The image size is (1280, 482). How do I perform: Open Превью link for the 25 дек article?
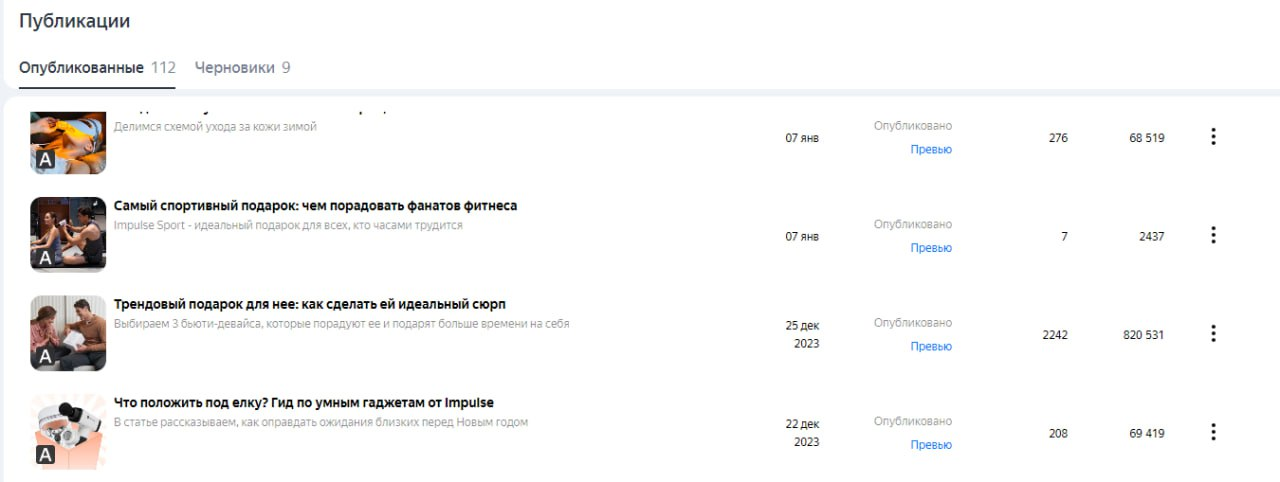pos(931,347)
